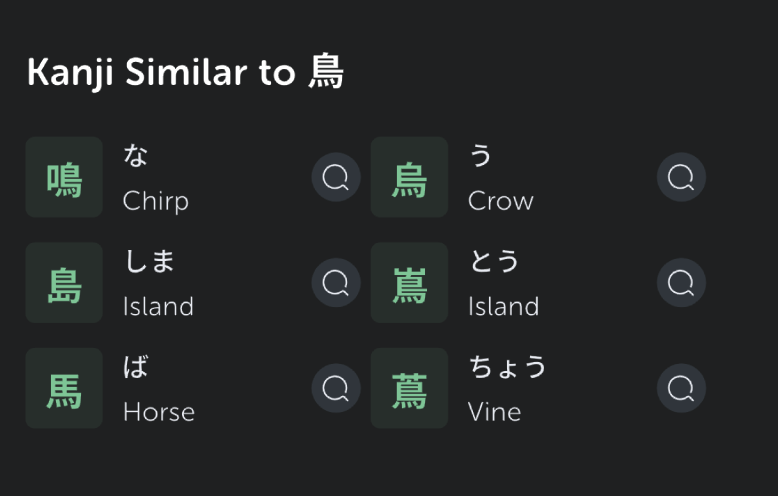
Task: Select the 鳴 kanji tile
Action: tap(64, 178)
